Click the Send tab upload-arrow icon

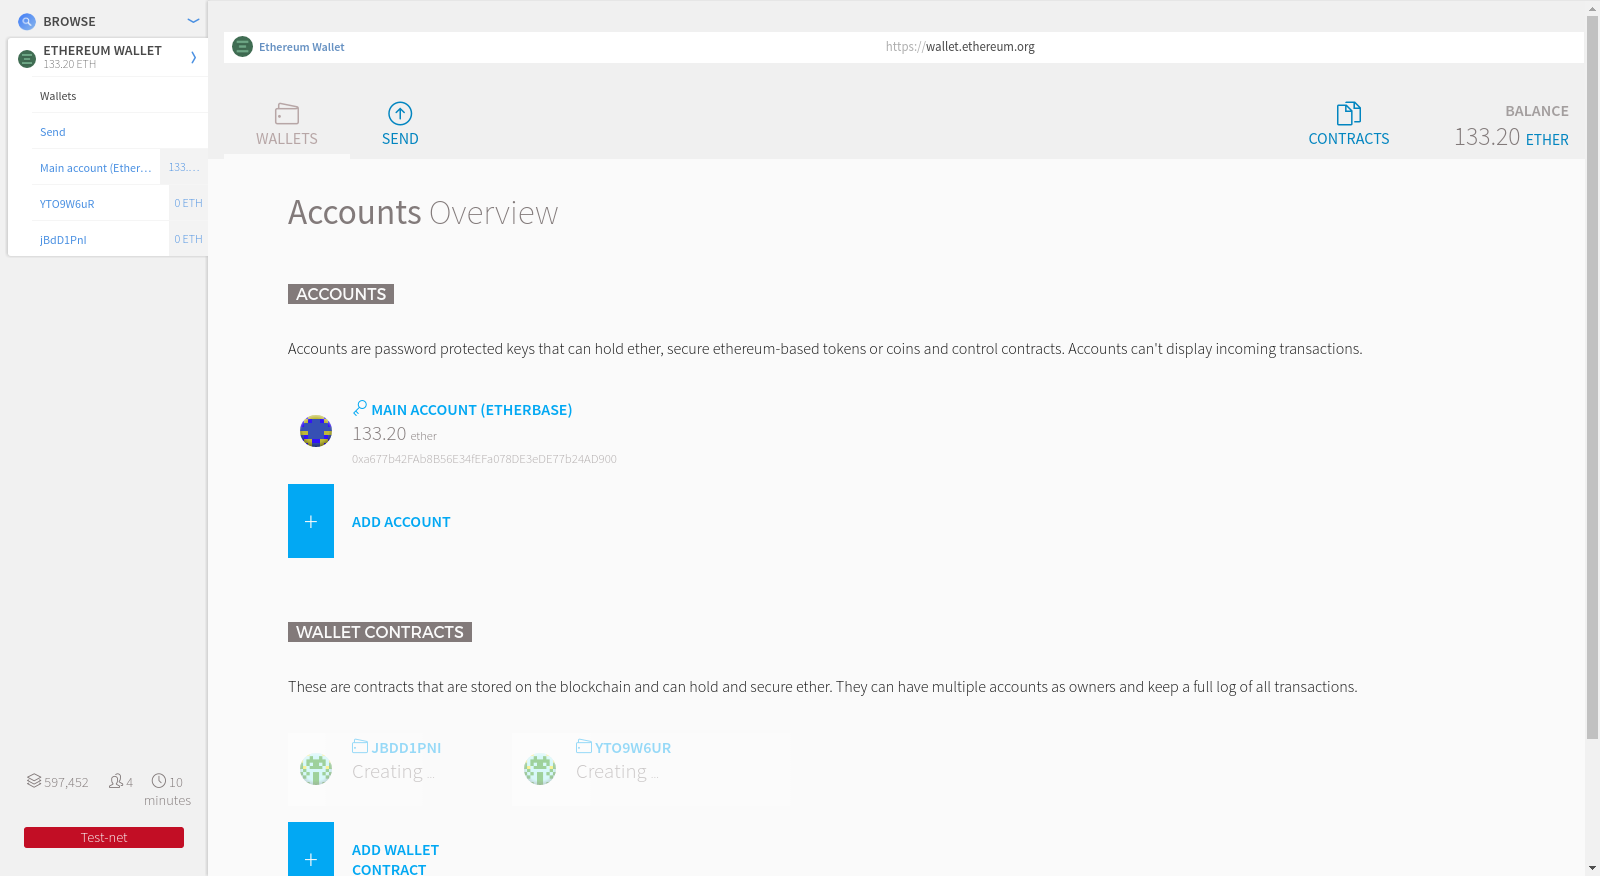pyautogui.click(x=400, y=113)
